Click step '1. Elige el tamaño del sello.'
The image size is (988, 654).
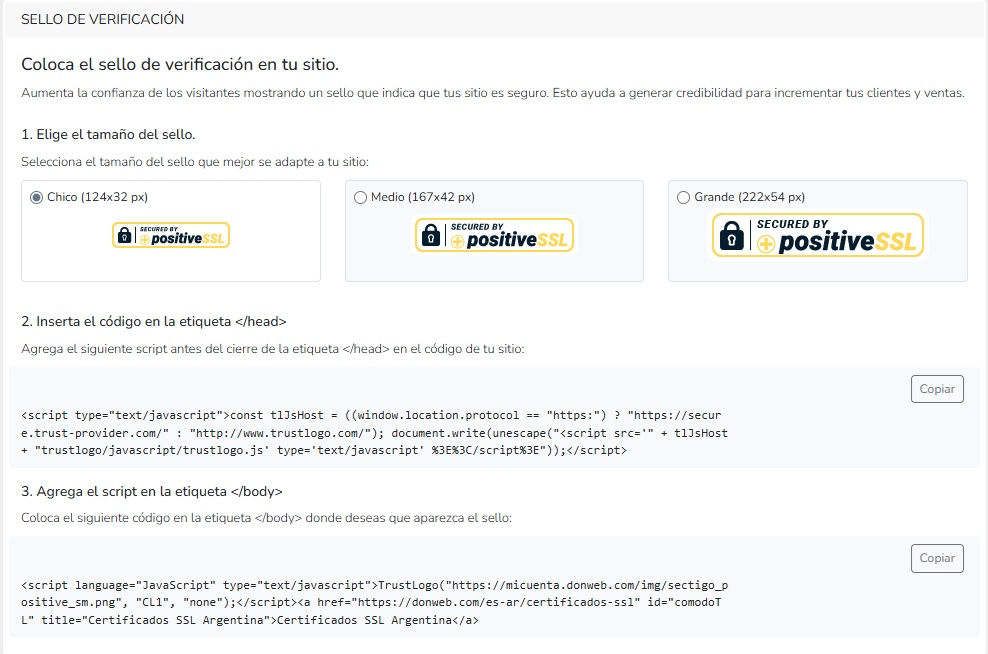coord(108,135)
